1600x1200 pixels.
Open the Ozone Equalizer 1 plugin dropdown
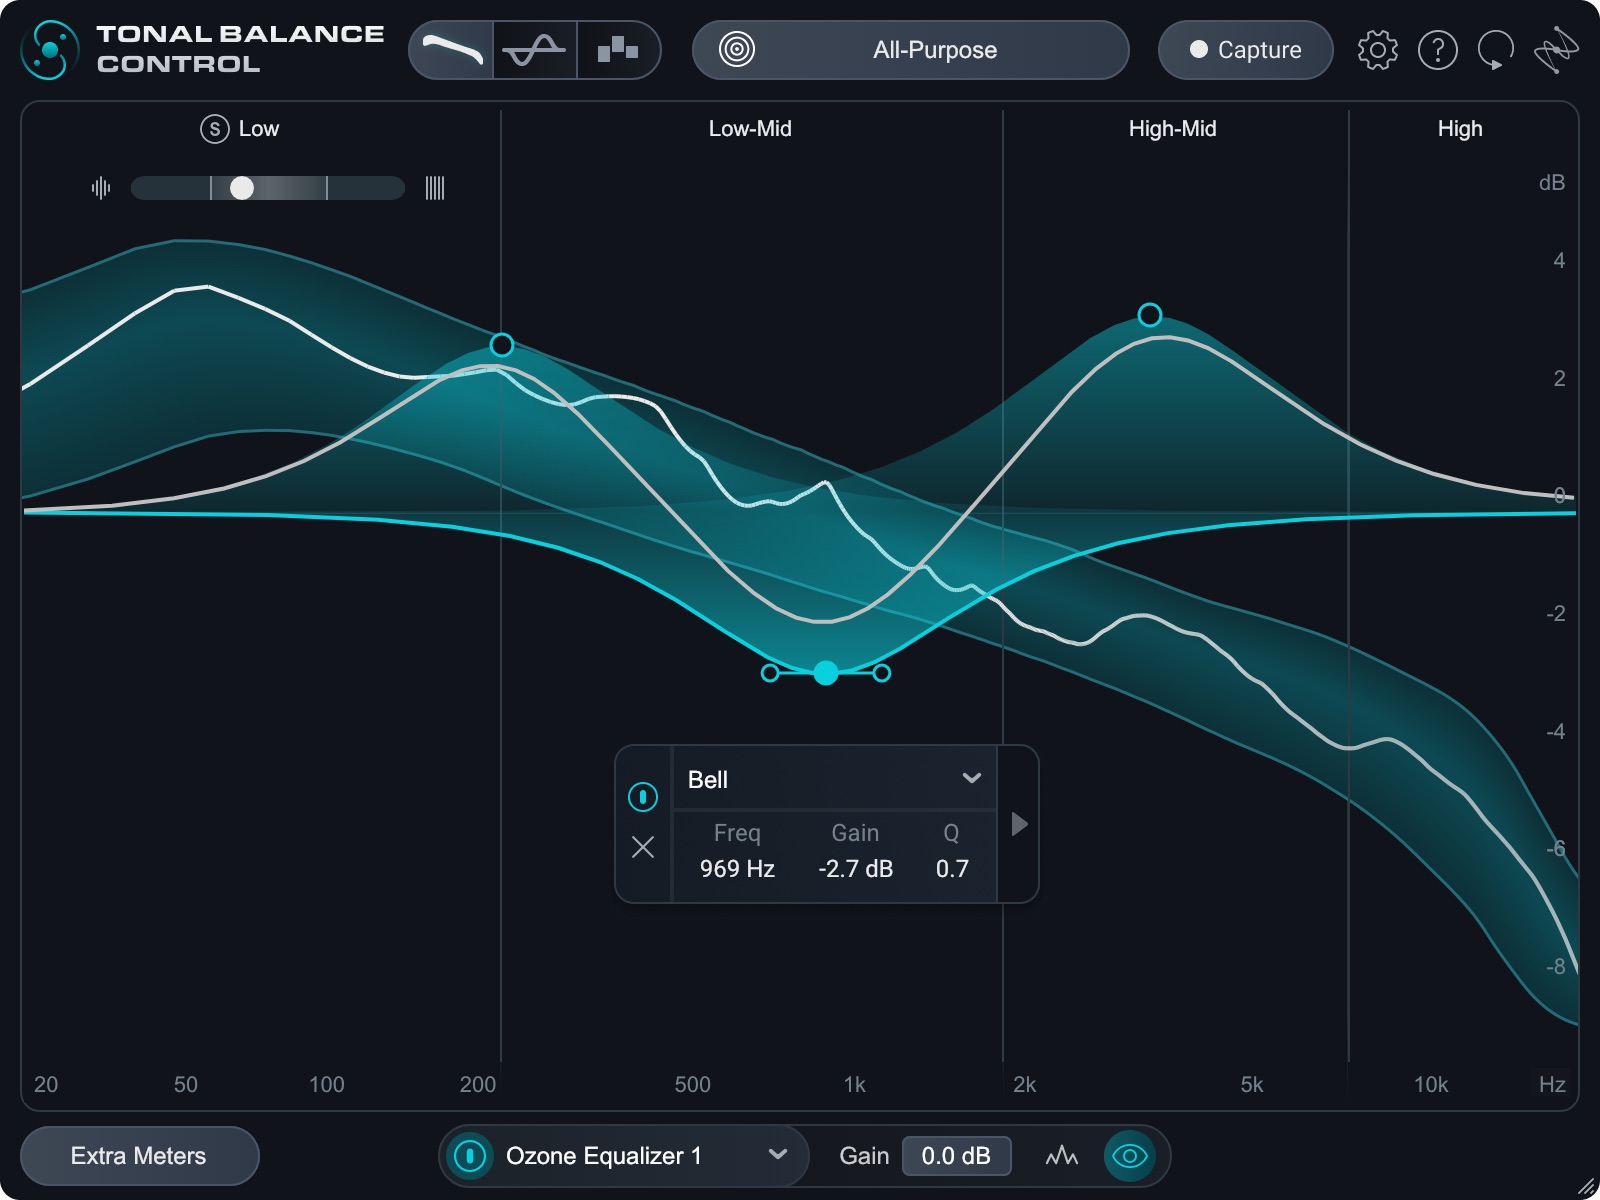tap(777, 1155)
